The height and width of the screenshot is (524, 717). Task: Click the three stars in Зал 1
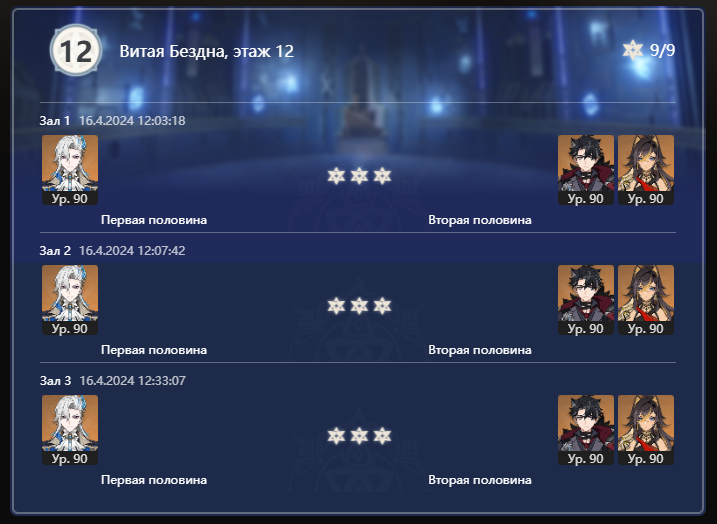click(x=359, y=176)
